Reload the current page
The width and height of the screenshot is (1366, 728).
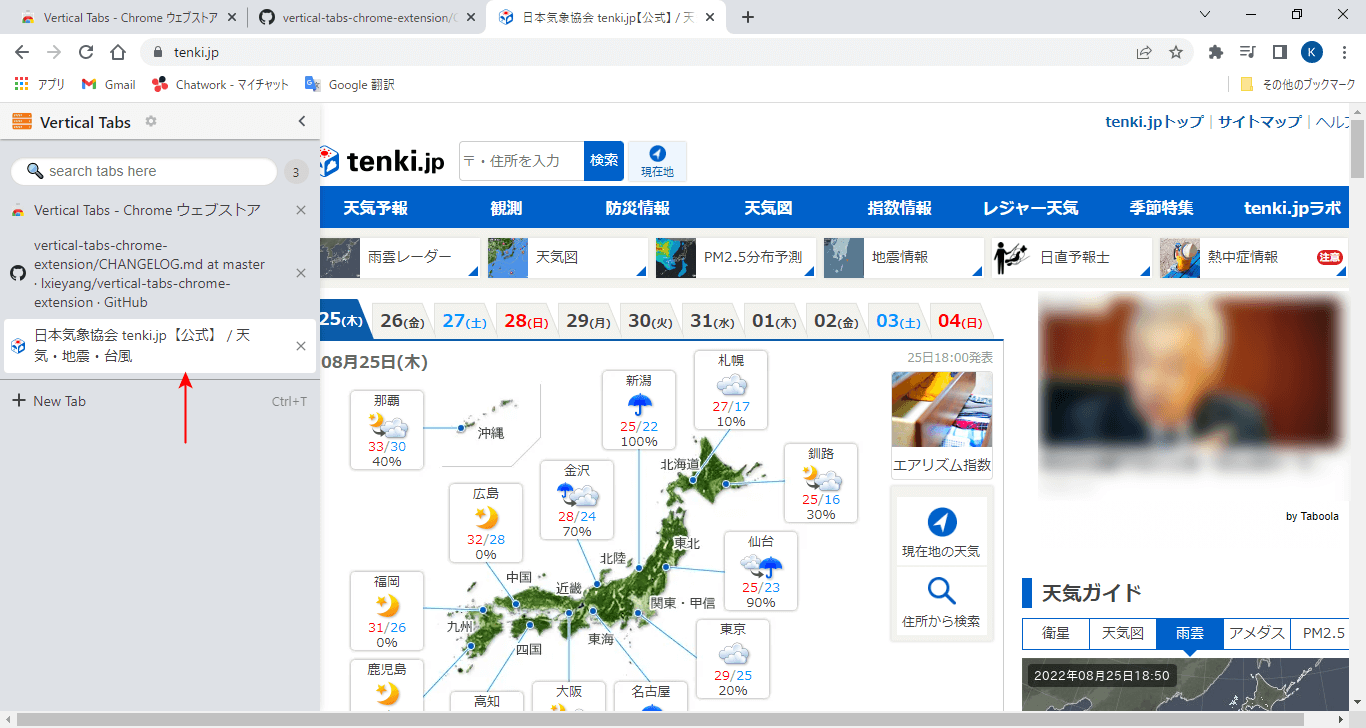(x=86, y=52)
